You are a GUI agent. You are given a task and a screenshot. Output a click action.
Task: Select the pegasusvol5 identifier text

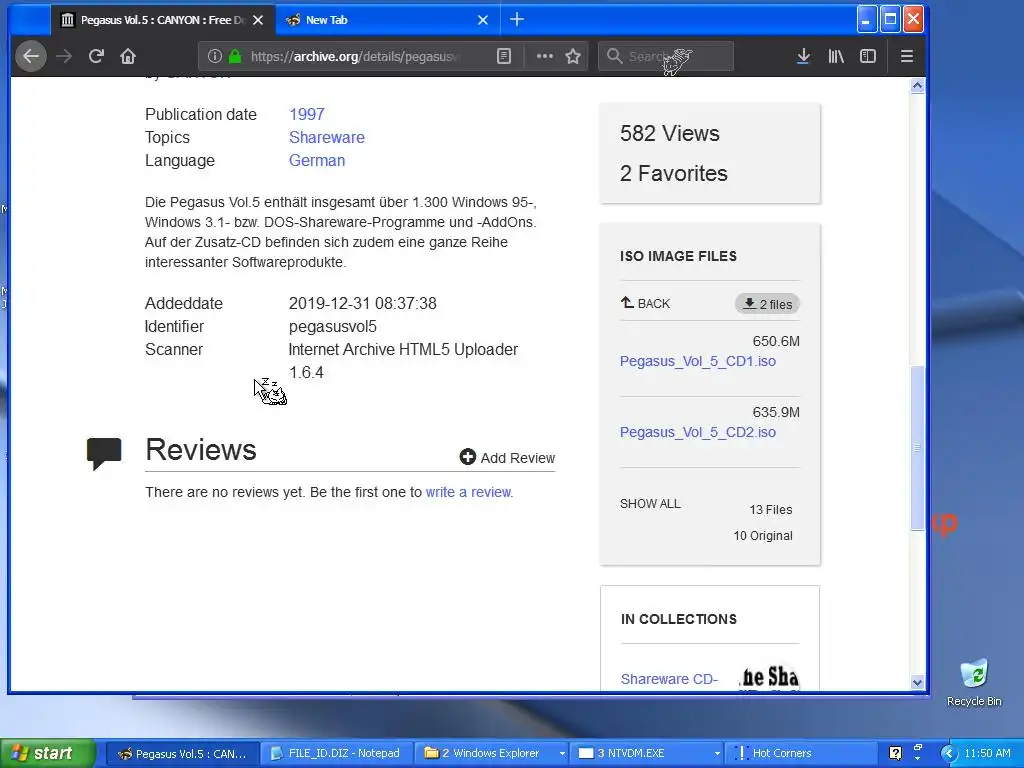332,327
